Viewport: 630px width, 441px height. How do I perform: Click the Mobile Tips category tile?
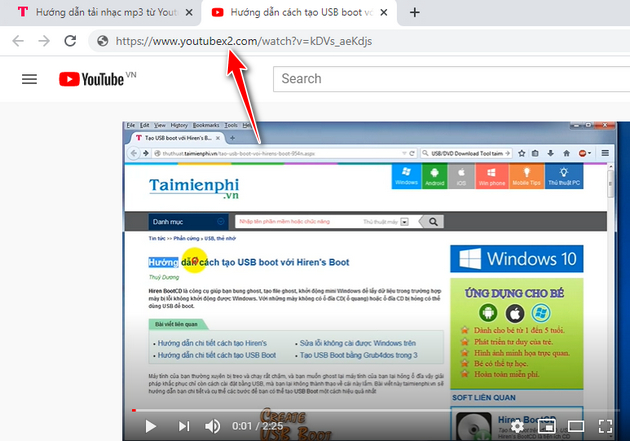pos(526,176)
